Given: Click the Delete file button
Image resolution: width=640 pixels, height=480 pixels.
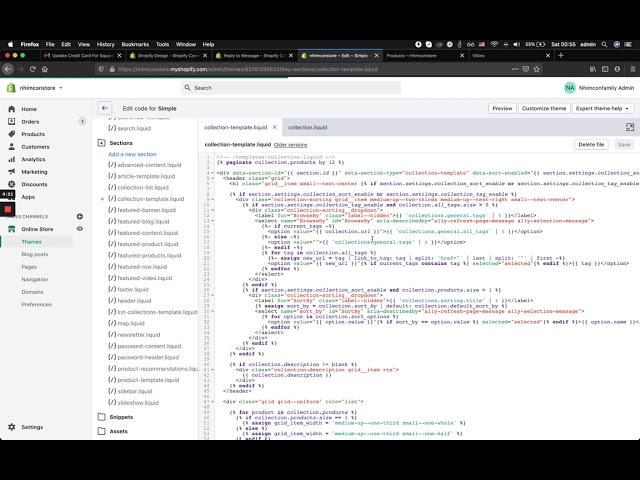Looking at the screenshot, I should [591, 144].
